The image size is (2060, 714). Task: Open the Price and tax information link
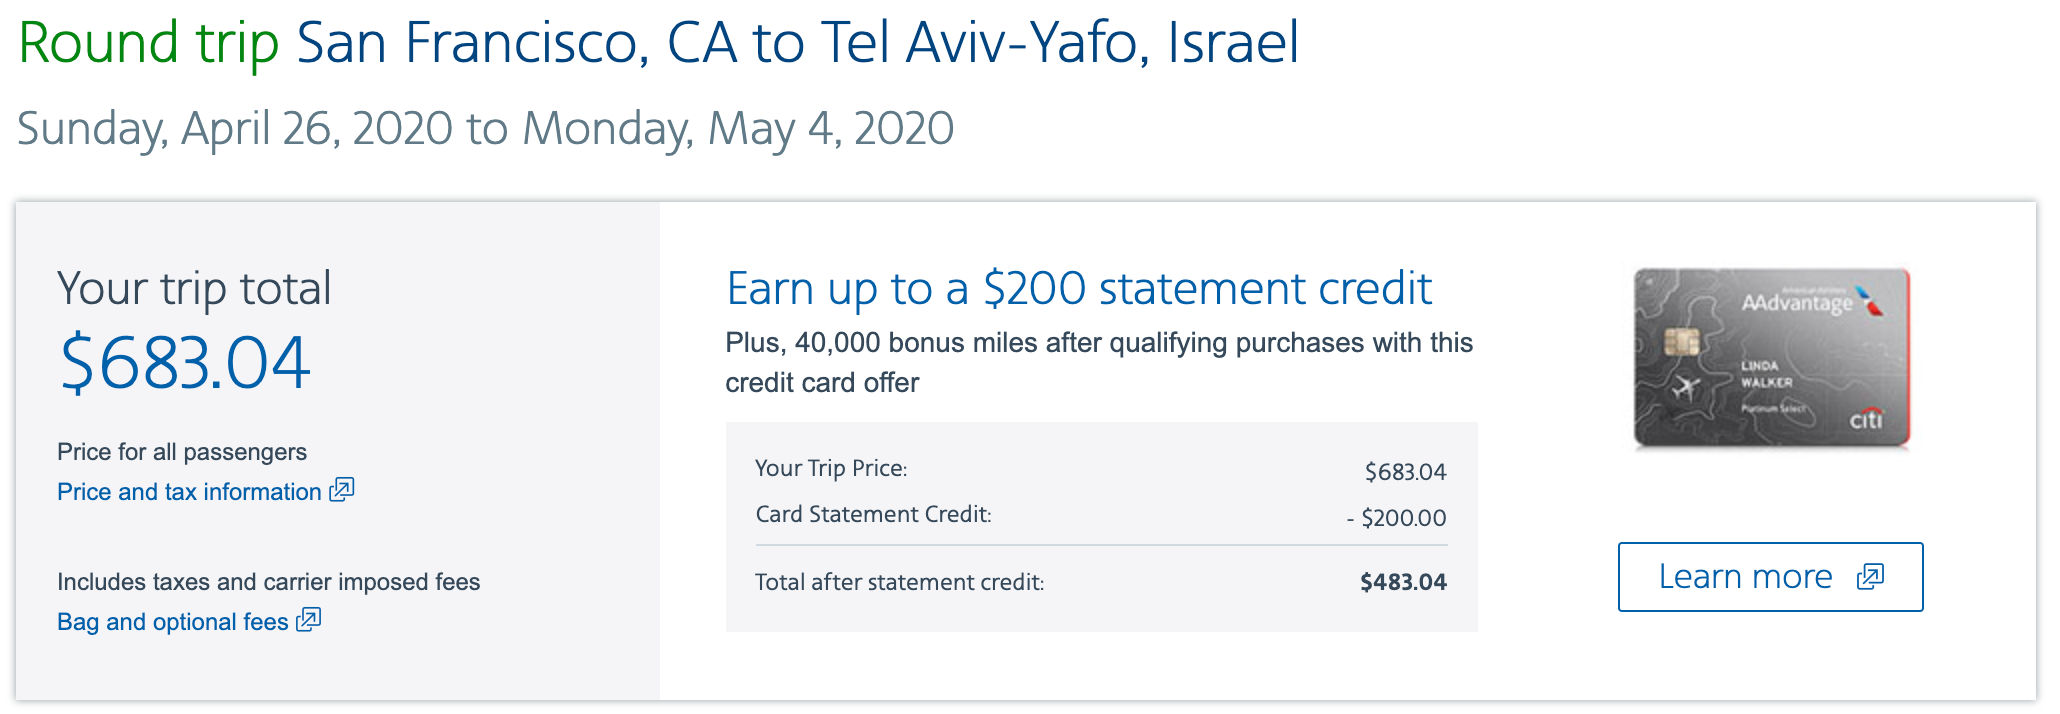(189, 492)
